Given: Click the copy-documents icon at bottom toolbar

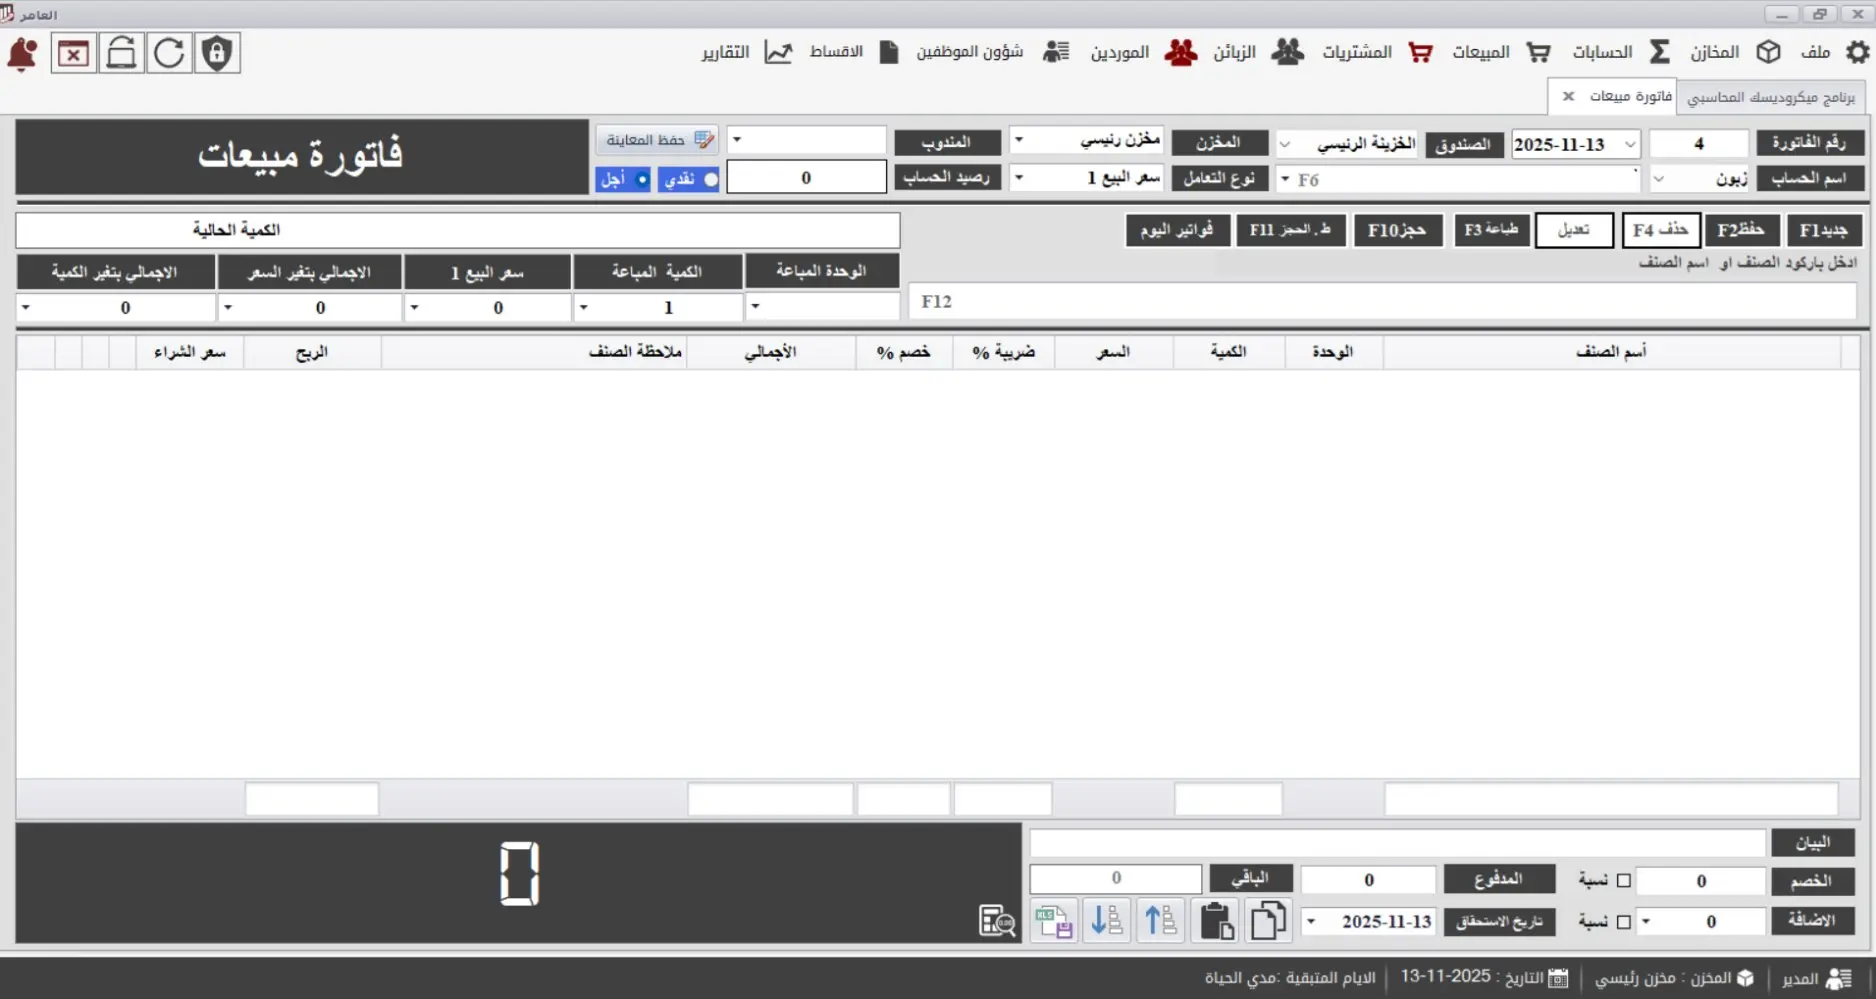Looking at the screenshot, I should (x=1268, y=920).
